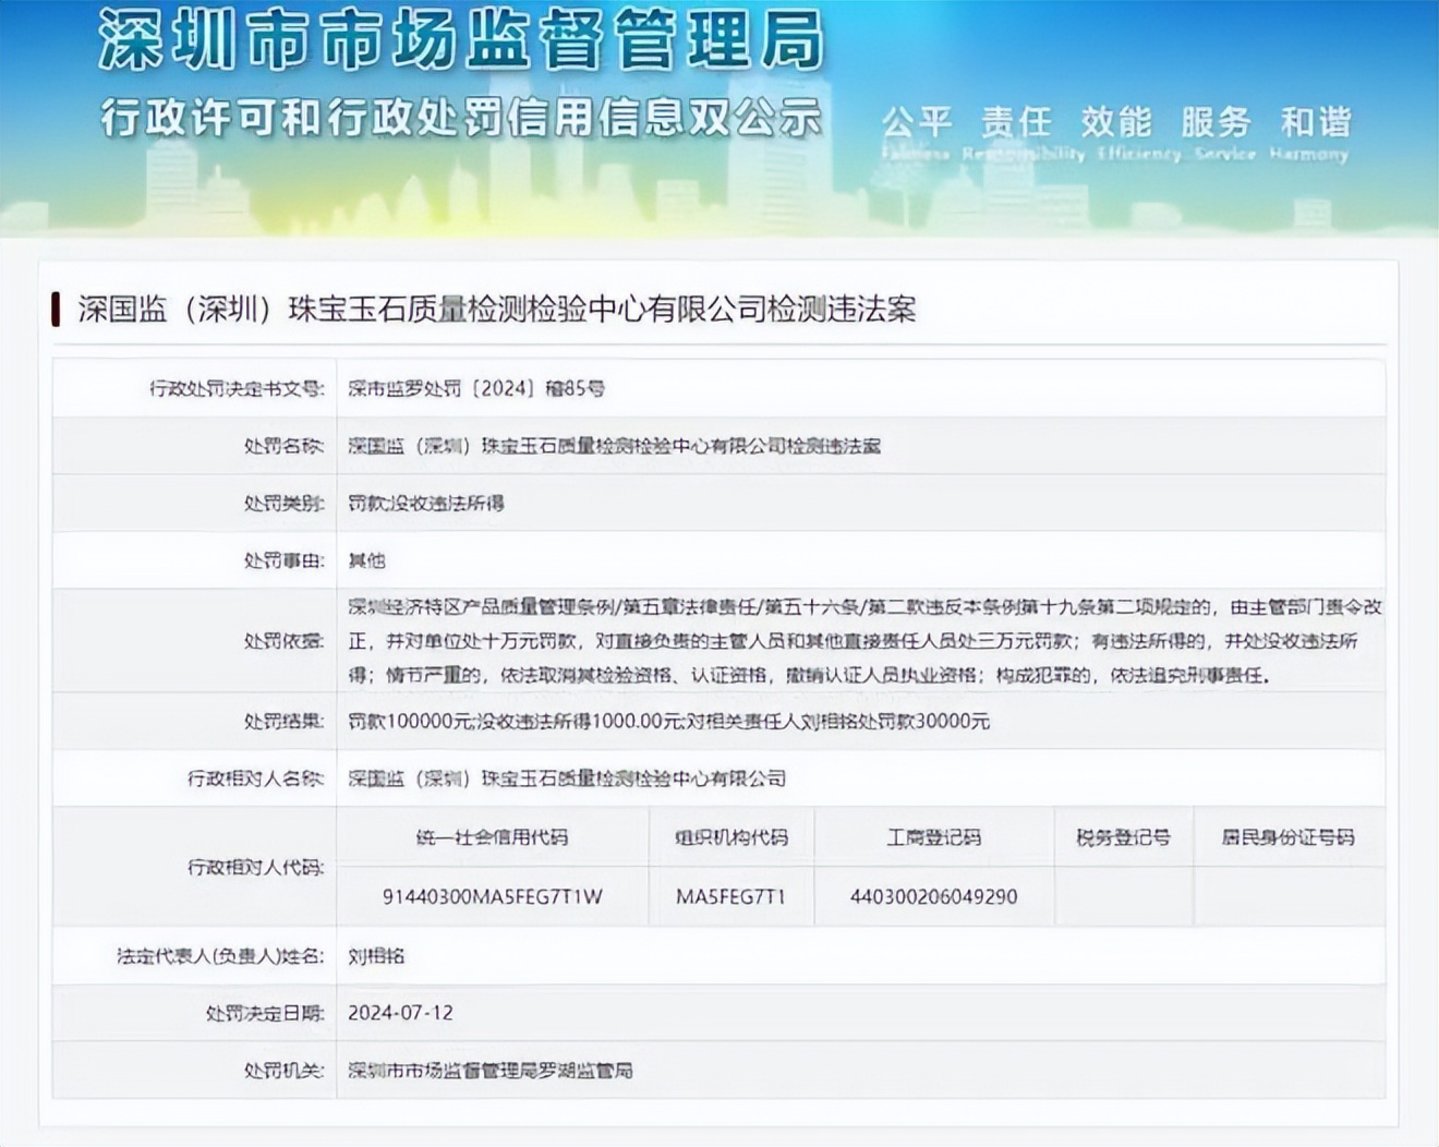Screen dimensions: 1439x1147
Task: Click the 责任 slogan text in banner
Action: (x=1015, y=123)
